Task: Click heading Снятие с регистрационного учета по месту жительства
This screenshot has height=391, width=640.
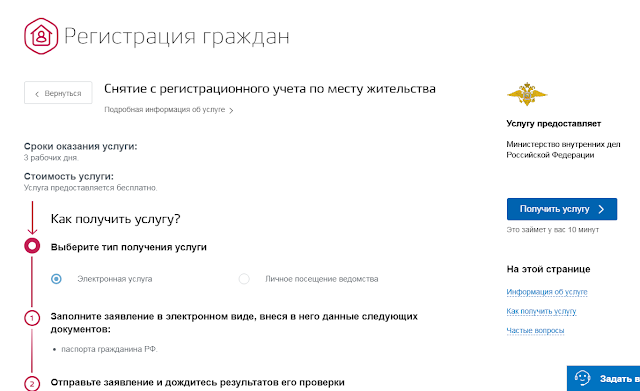Action: 270,89
